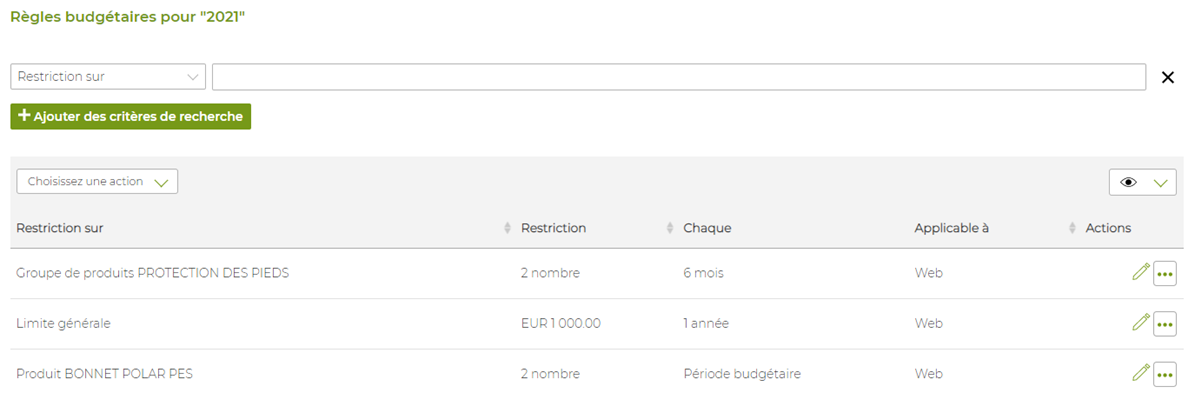Edit the Limite générale rule pencil icon
The width and height of the screenshot is (1195, 413).
(1140, 322)
